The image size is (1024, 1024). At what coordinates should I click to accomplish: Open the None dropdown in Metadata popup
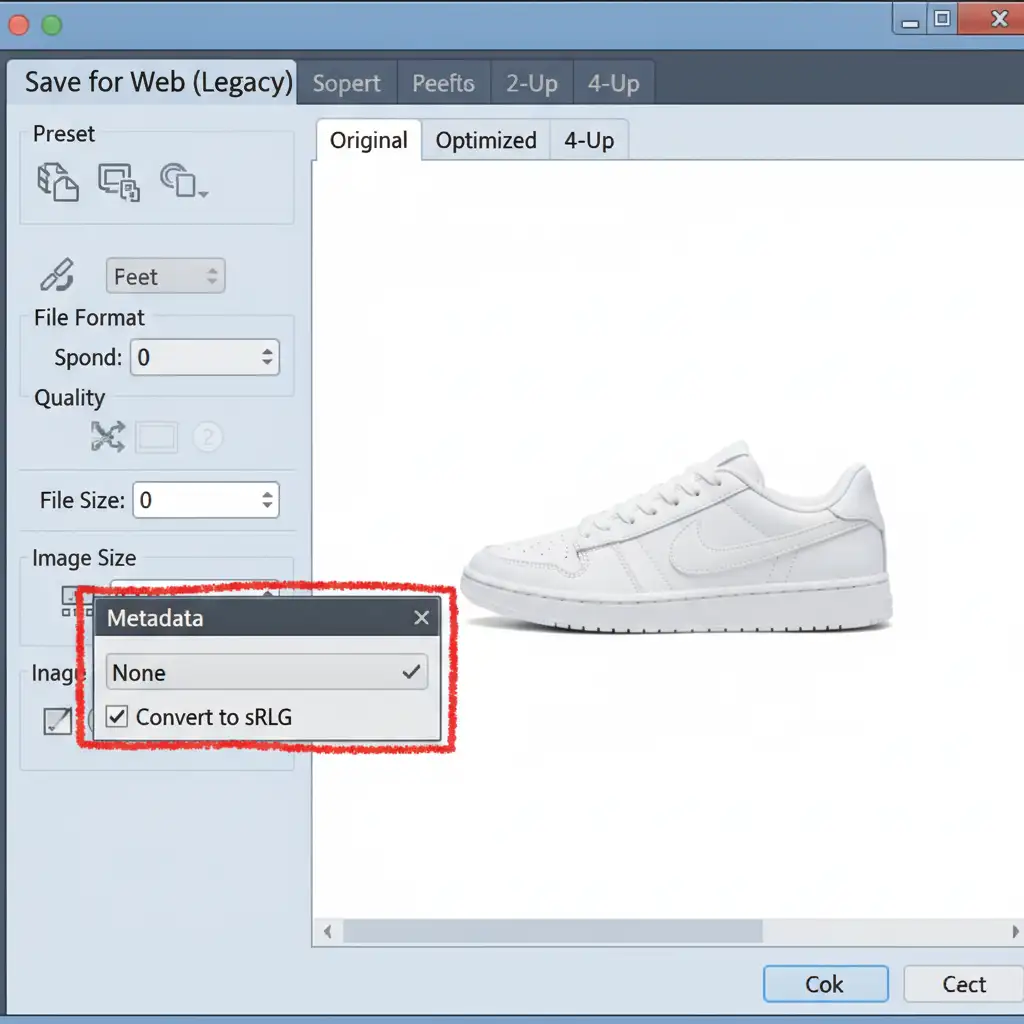pyautogui.click(x=266, y=673)
